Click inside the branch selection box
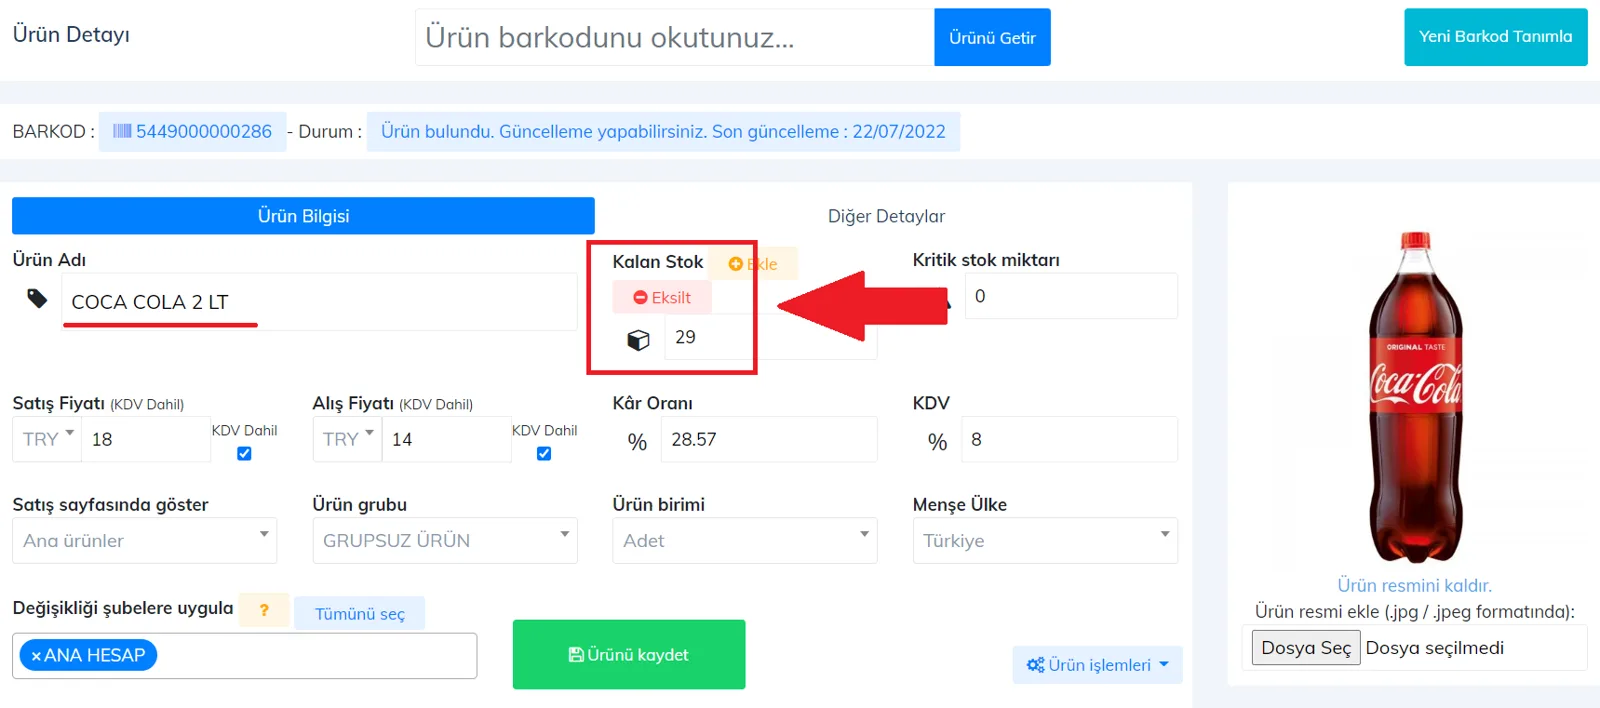This screenshot has height=708, width=1600. point(244,656)
